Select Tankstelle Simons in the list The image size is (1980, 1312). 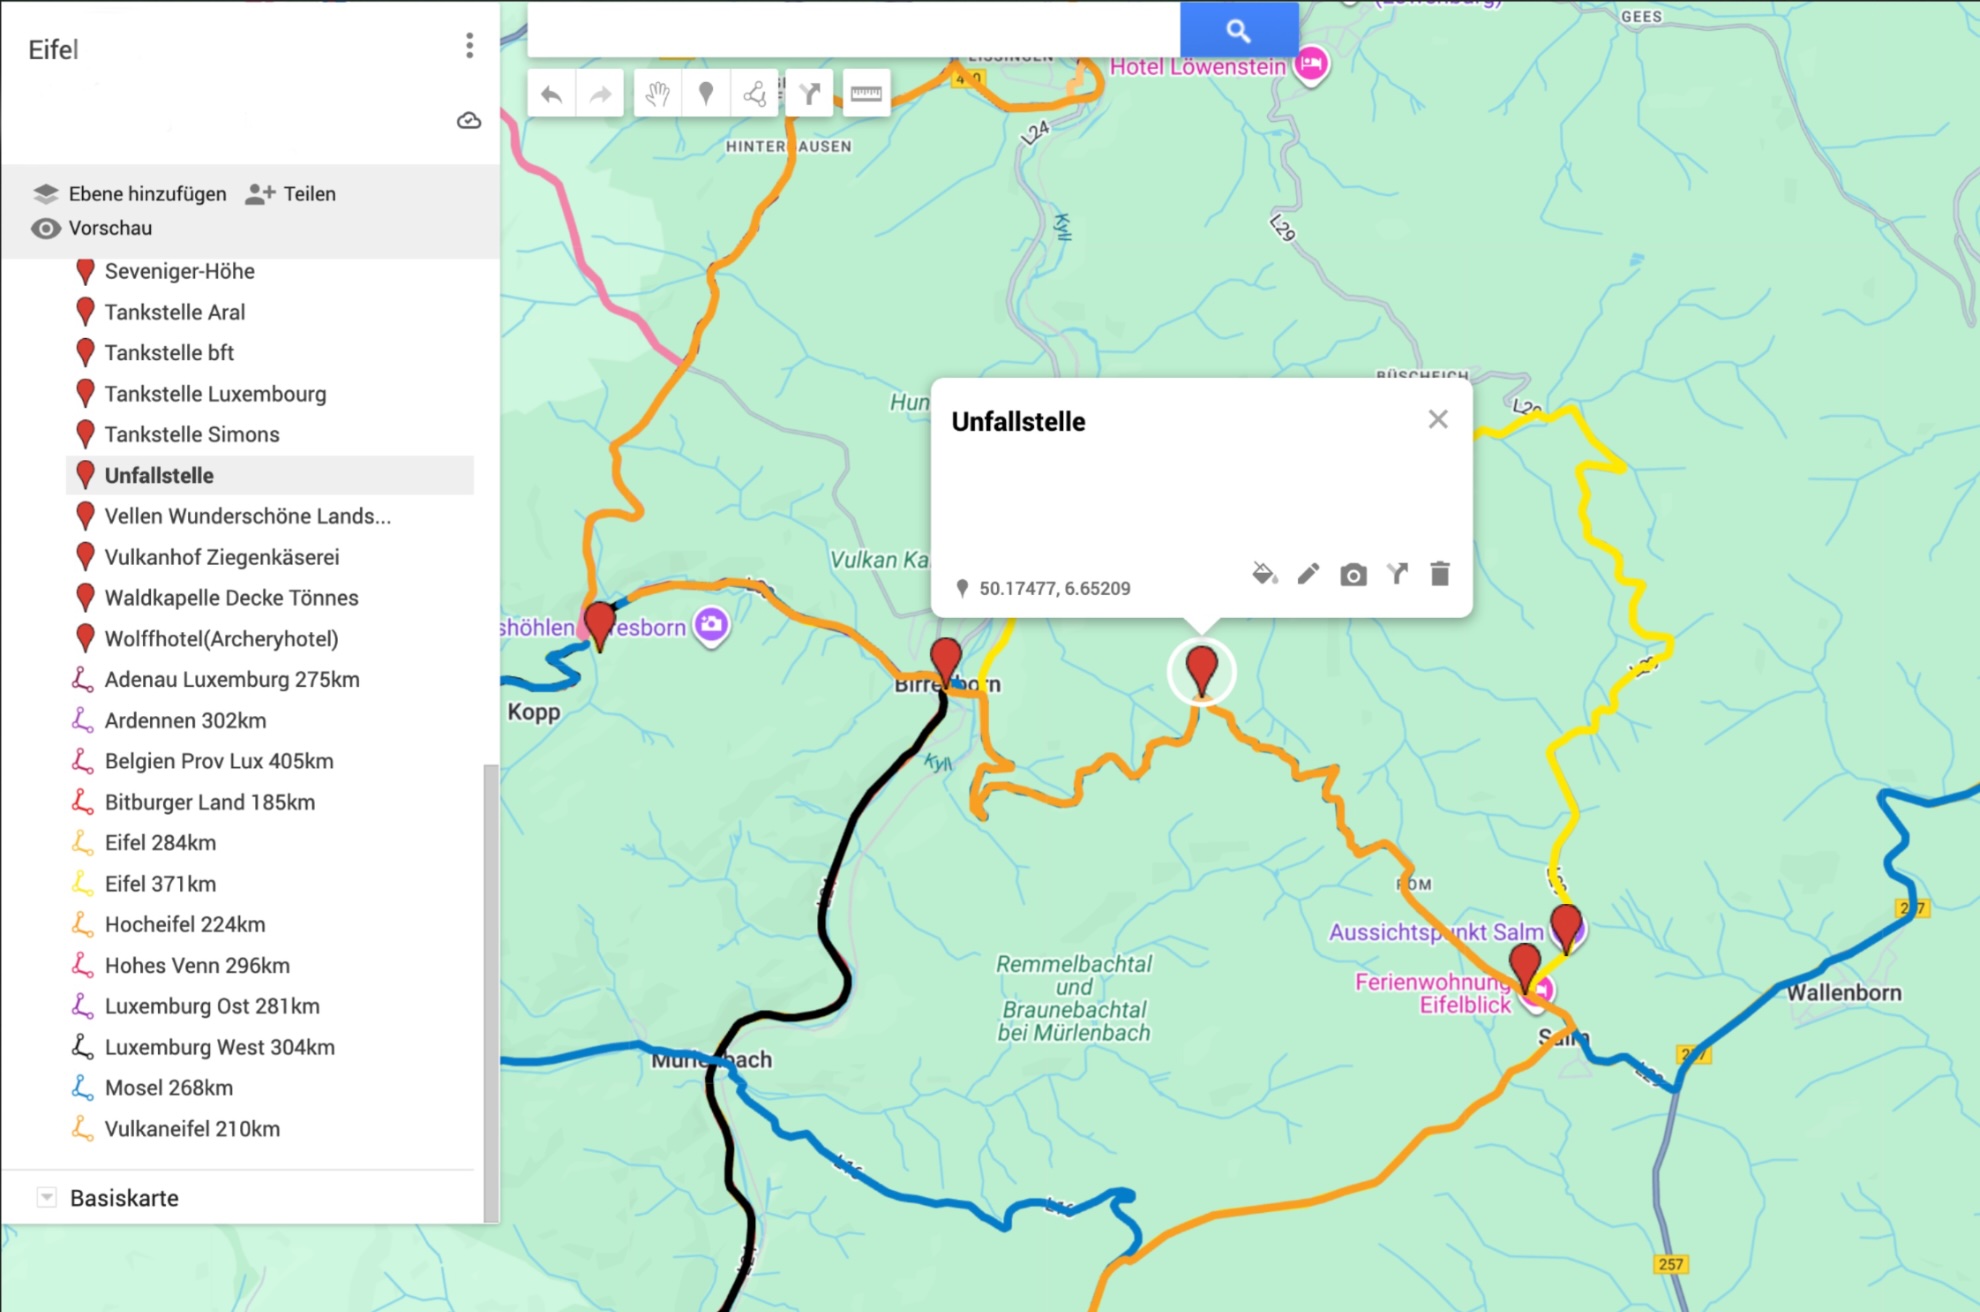tap(191, 434)
